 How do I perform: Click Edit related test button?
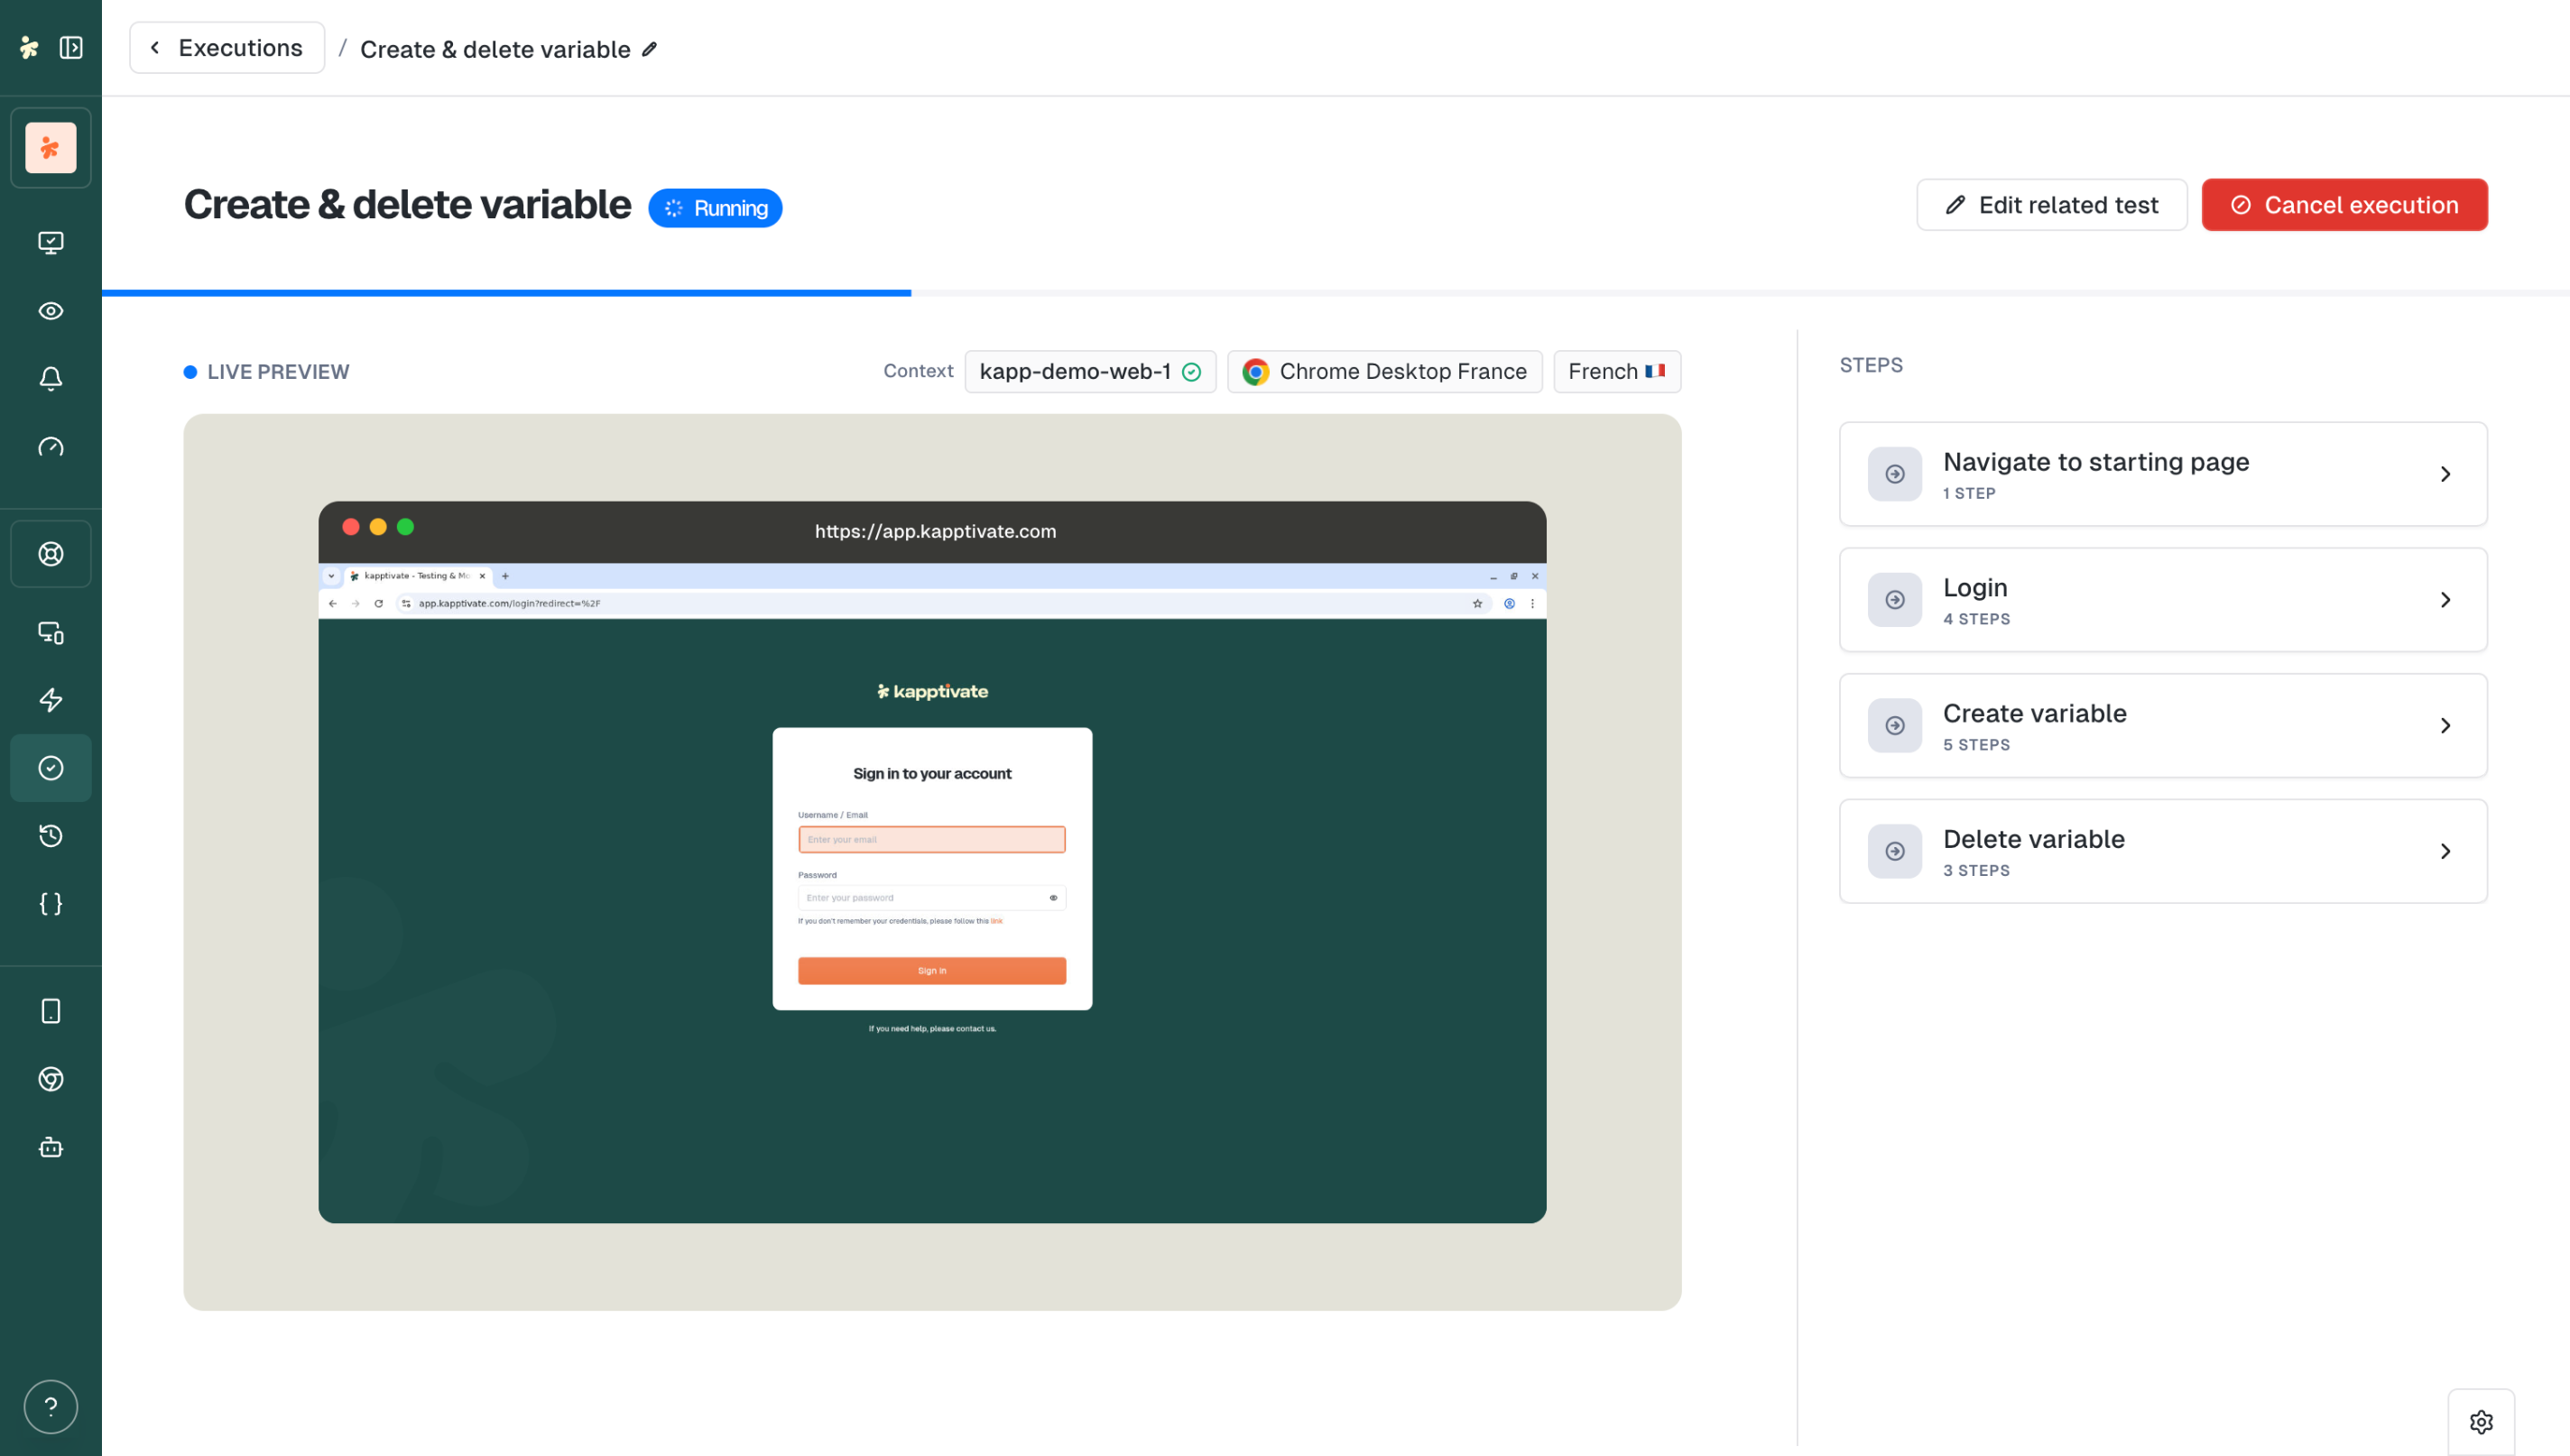[2051, 205]
